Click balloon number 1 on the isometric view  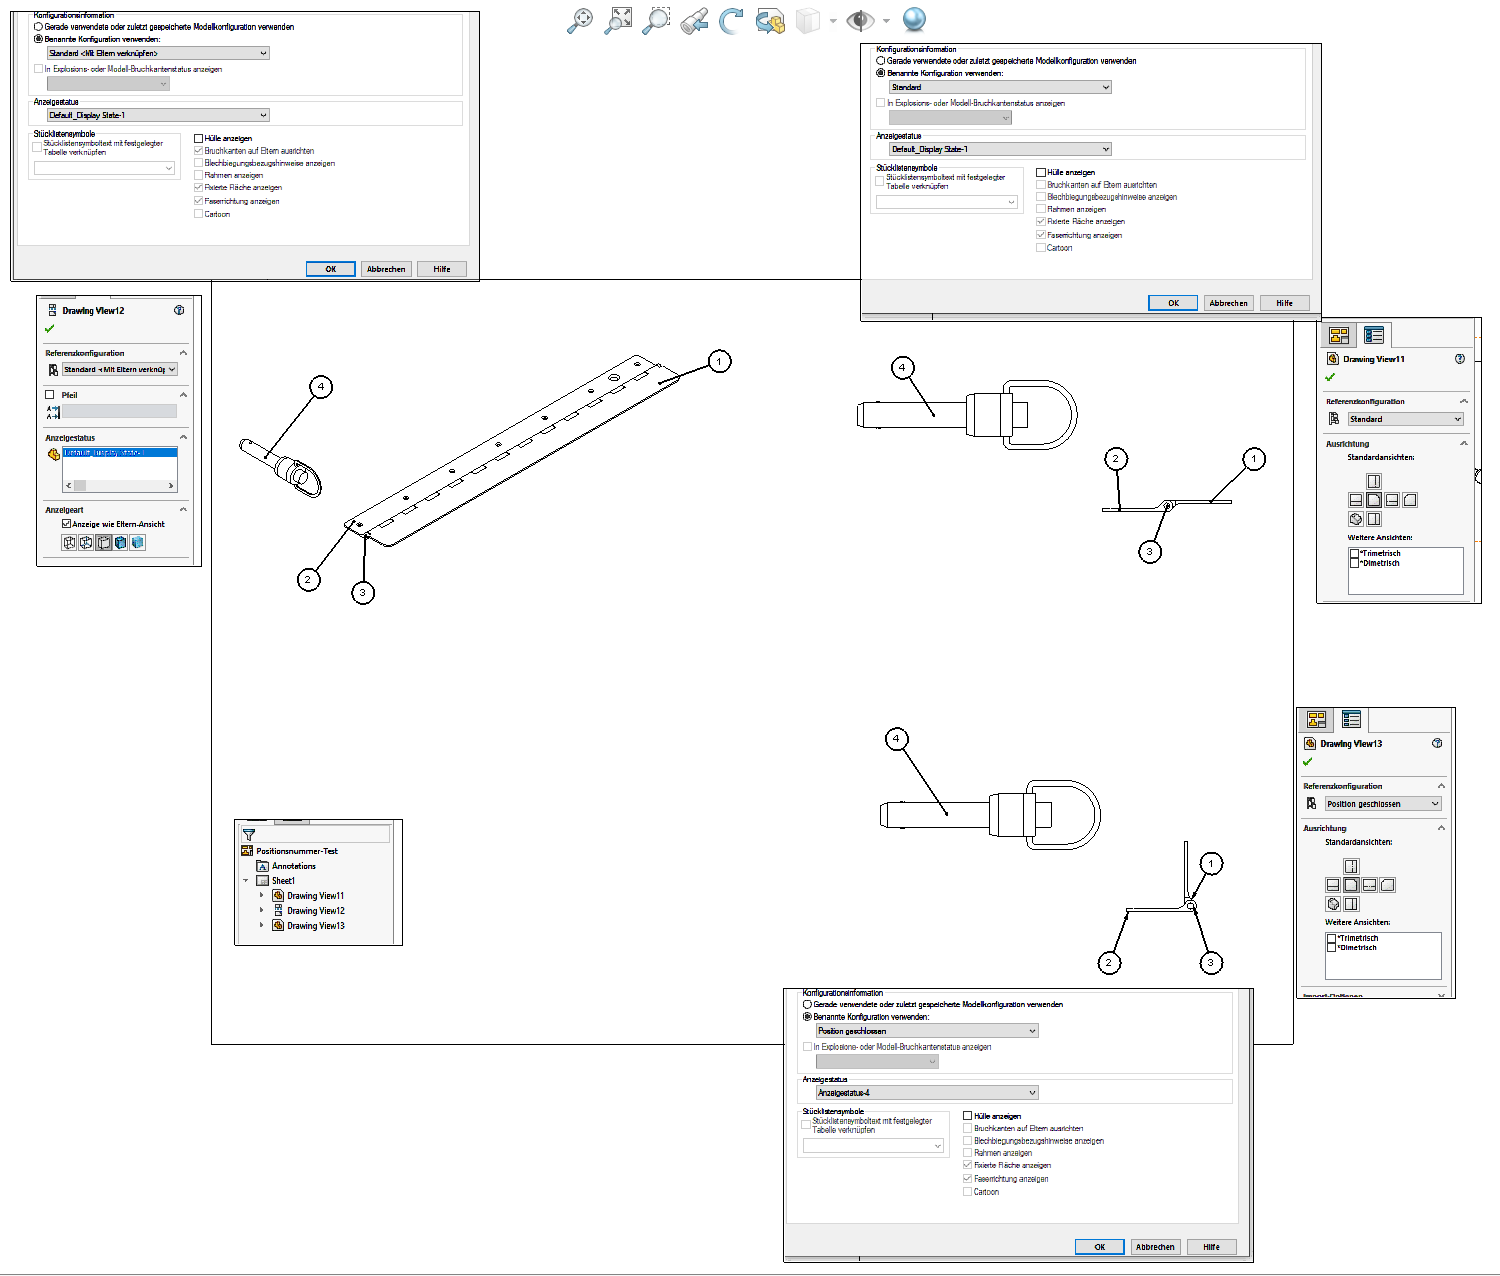pos(719,361)
